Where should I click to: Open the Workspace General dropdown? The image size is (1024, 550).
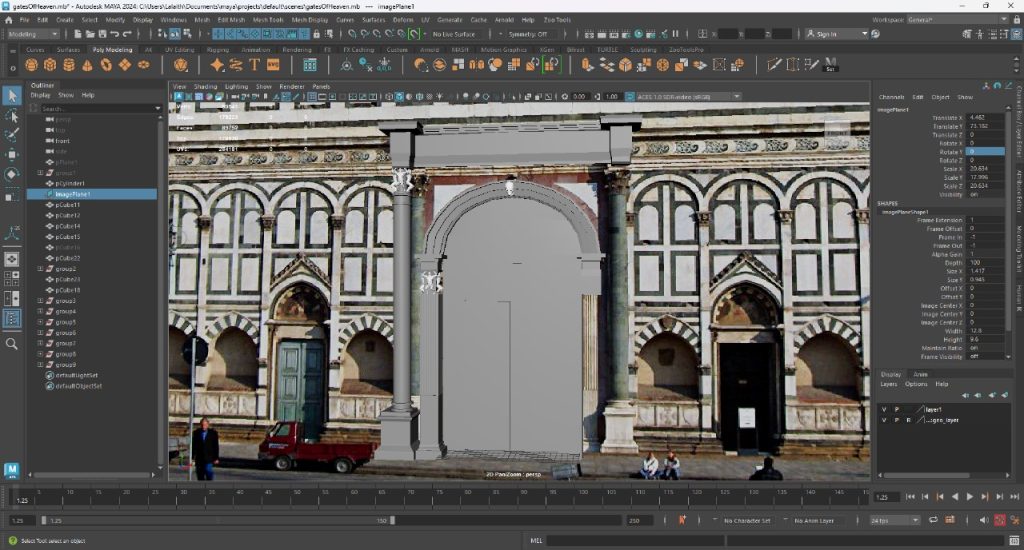tap(957, 20)
